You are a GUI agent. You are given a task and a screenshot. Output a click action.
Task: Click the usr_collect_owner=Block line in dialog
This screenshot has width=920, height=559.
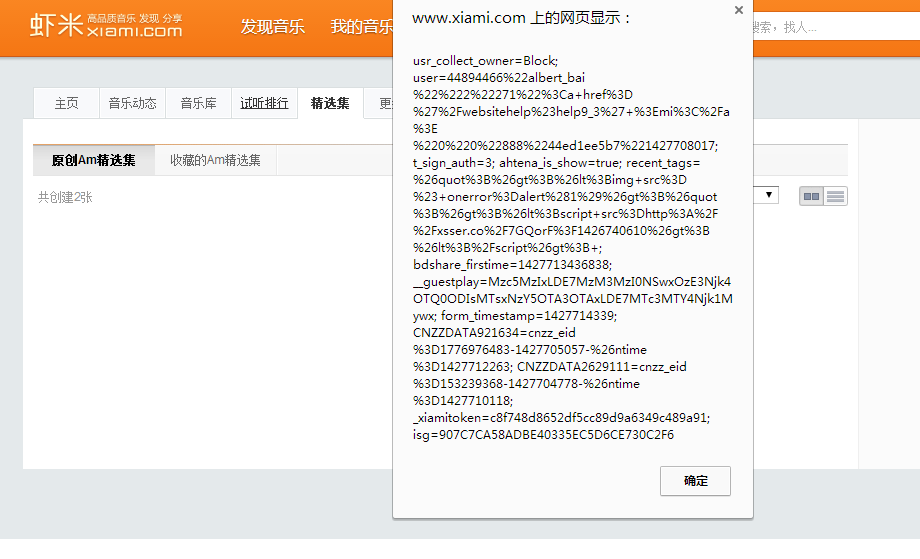485,61
